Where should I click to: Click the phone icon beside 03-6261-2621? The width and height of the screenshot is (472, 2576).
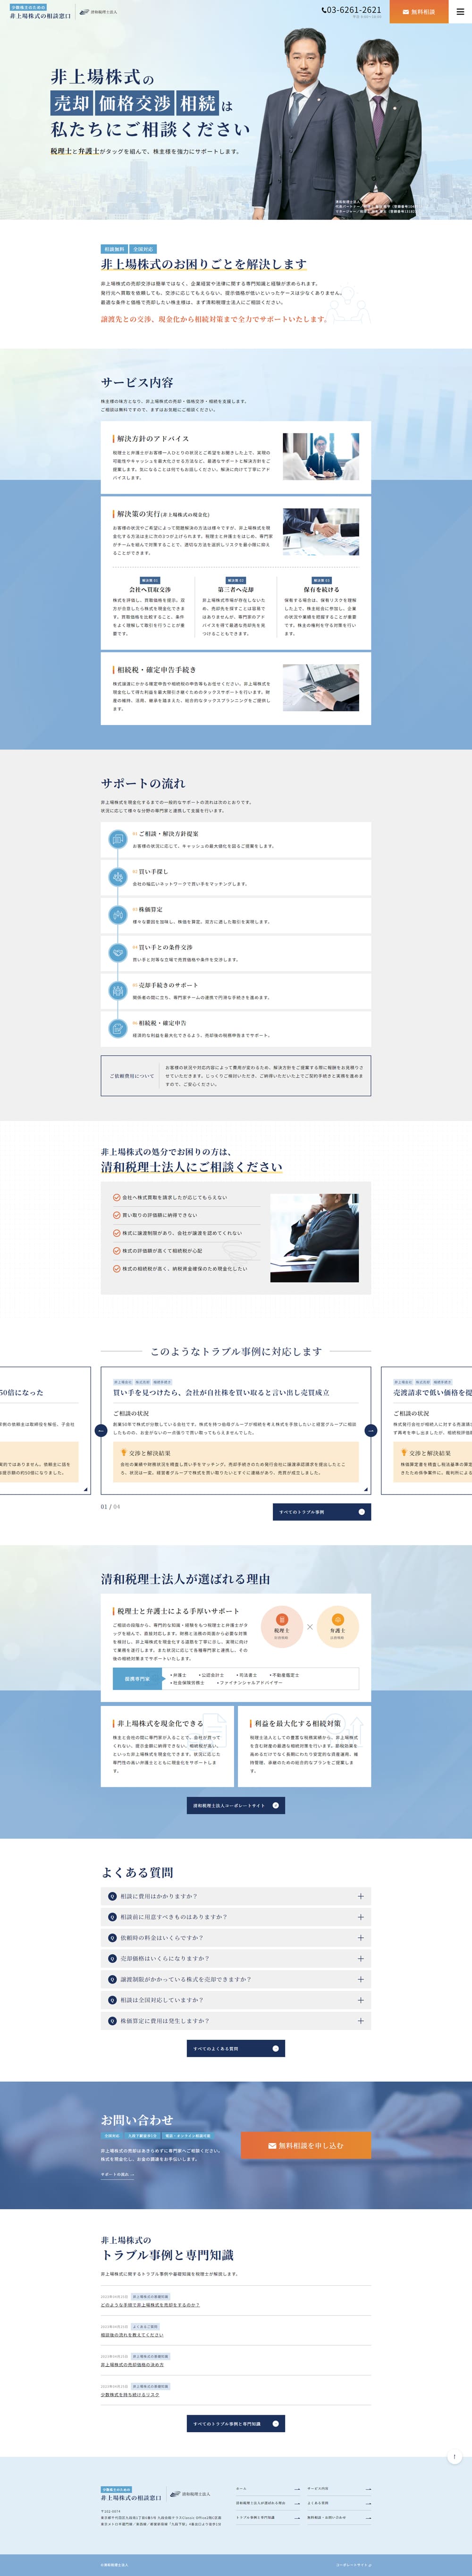[x=324, y=10]
